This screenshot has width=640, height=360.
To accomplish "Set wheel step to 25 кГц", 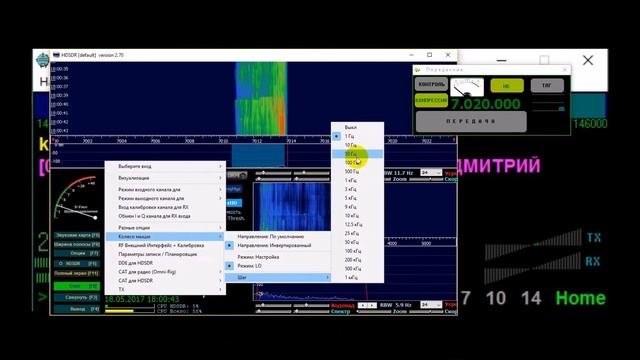I will point(357,233).
